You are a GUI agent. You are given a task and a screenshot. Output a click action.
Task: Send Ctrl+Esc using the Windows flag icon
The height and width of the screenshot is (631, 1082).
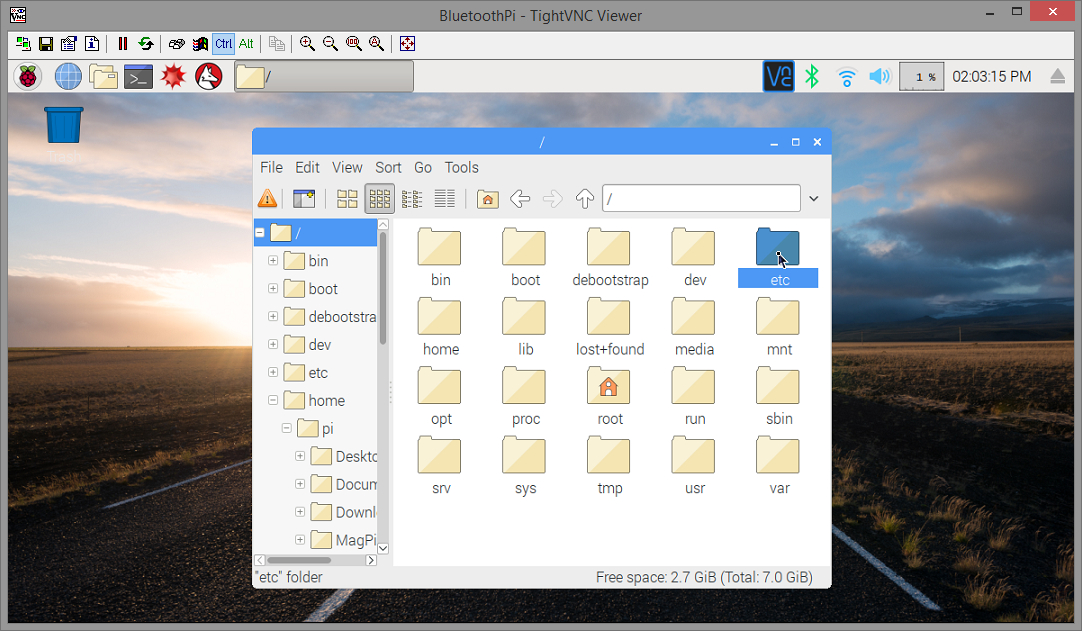pyautogui.click(x=200, y=44)
